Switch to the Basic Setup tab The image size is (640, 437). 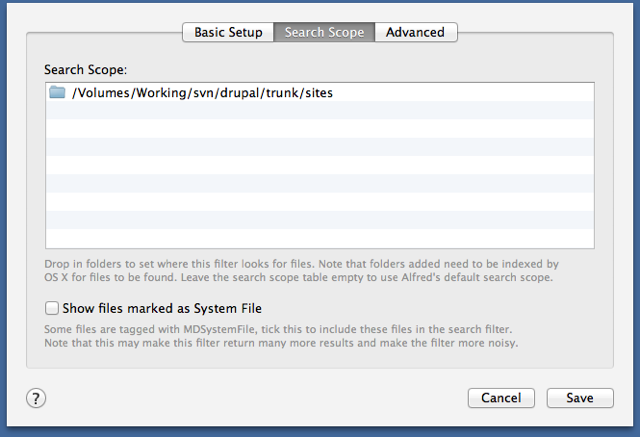pos(228,32)
